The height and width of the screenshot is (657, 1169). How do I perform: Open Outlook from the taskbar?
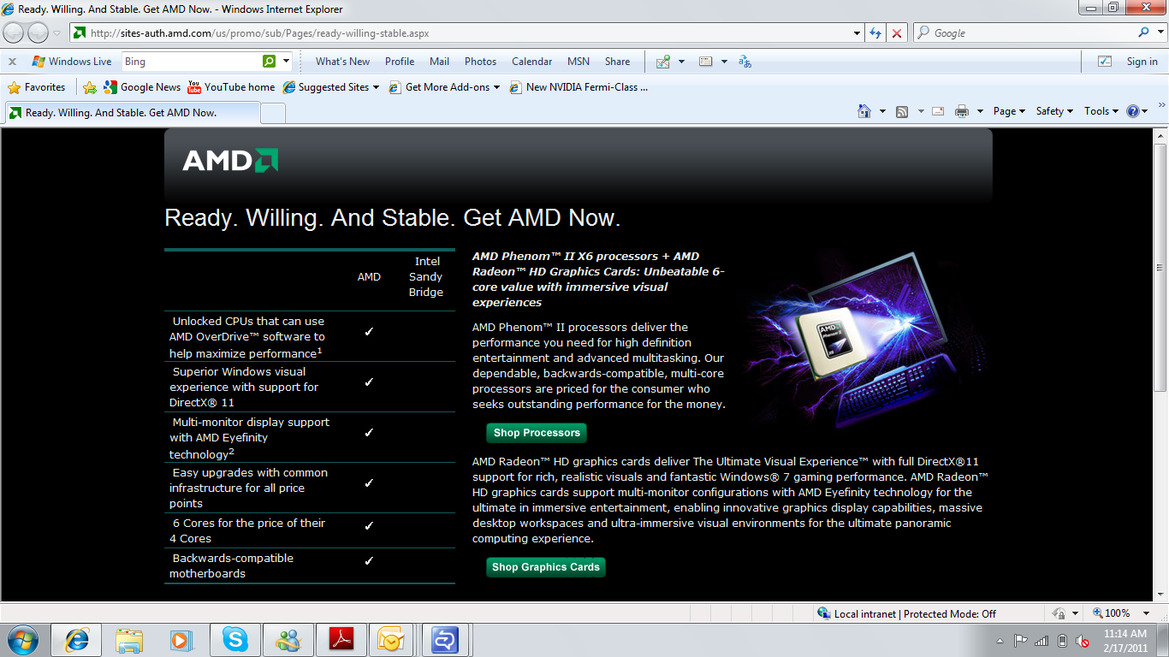click(x=391, y=640)
